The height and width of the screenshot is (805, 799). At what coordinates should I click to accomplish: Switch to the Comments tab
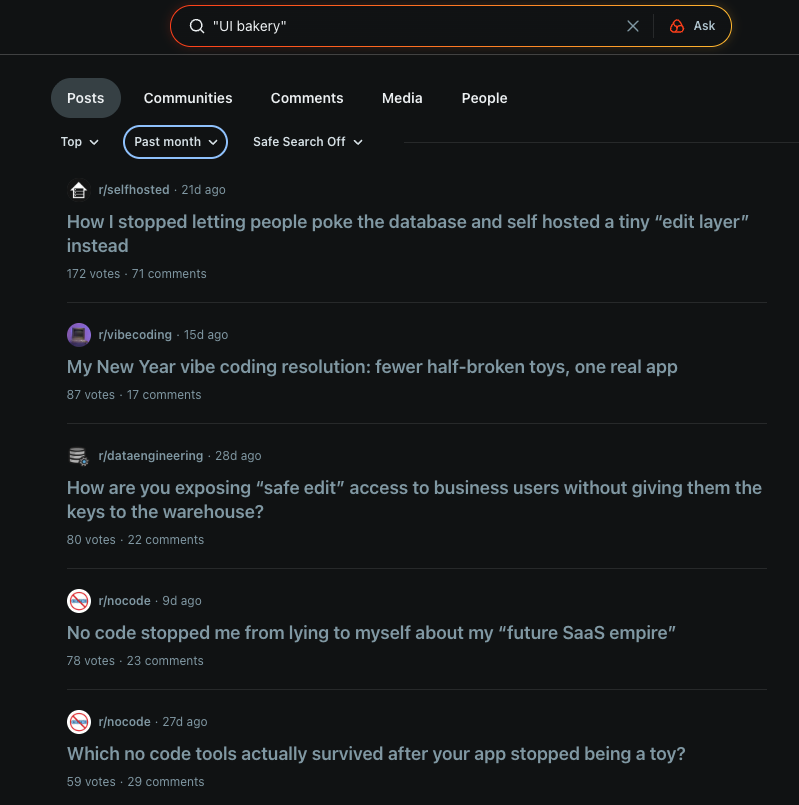(306, 98)
